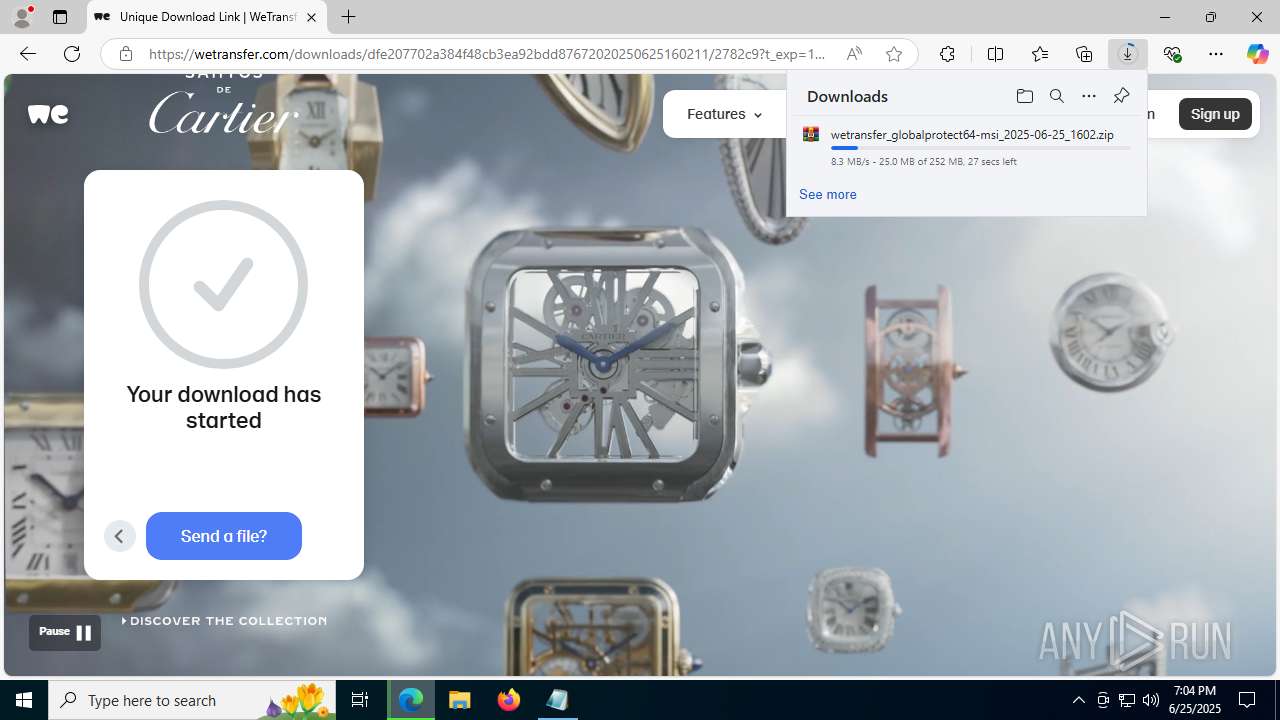Image resolution: width=1280 pixels, height=720 pixels.
Task: Open a new tab with plus
Action: pos(348,17)
